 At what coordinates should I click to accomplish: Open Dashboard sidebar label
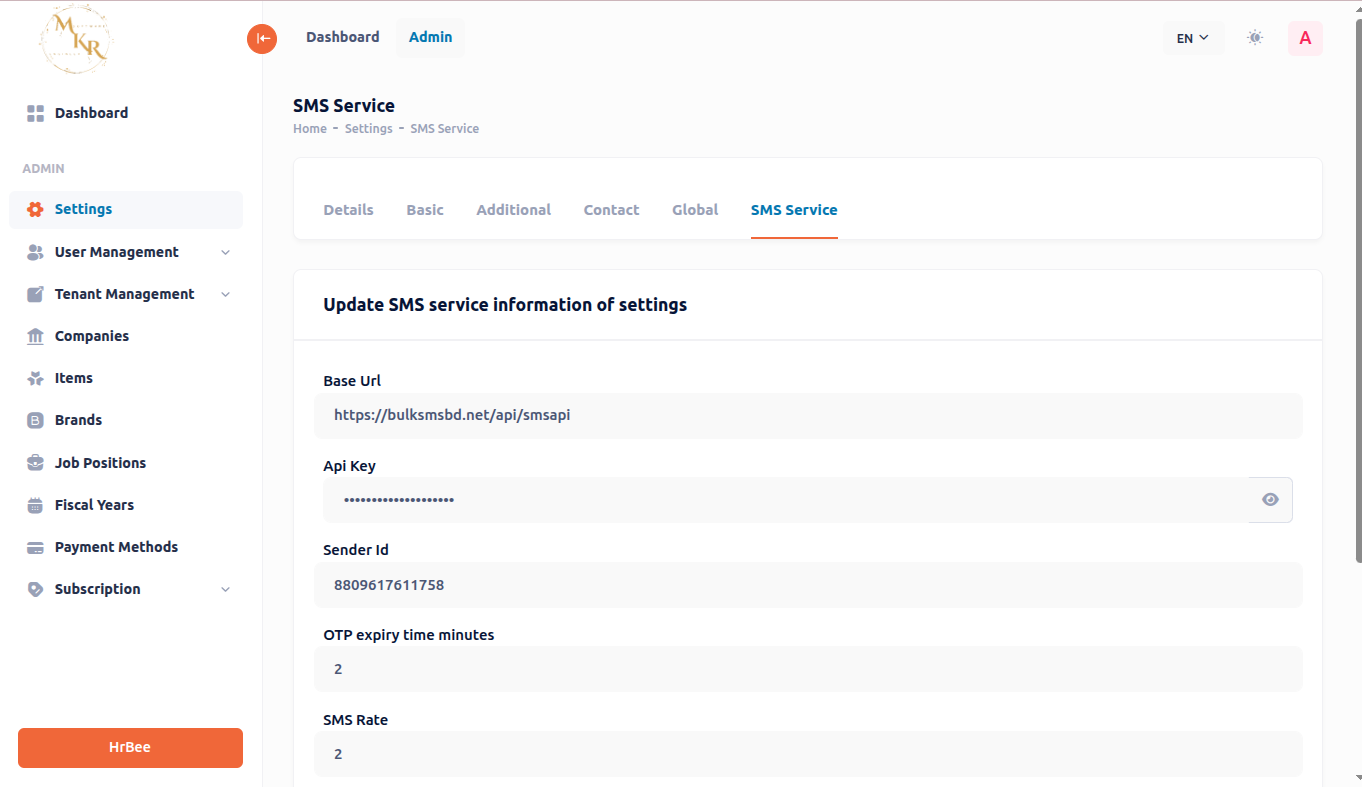[x=91, y=113]
